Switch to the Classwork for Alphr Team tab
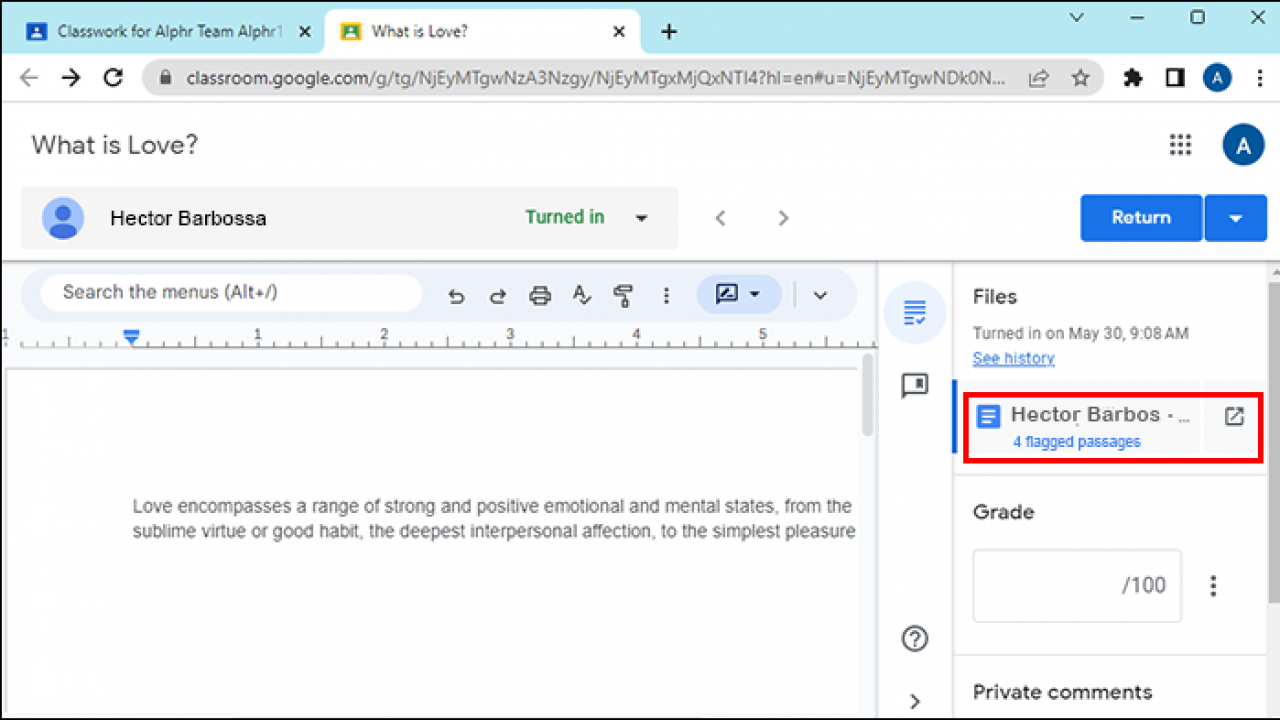Viewport: 1280px width, 720px height. tap(160, 31)
